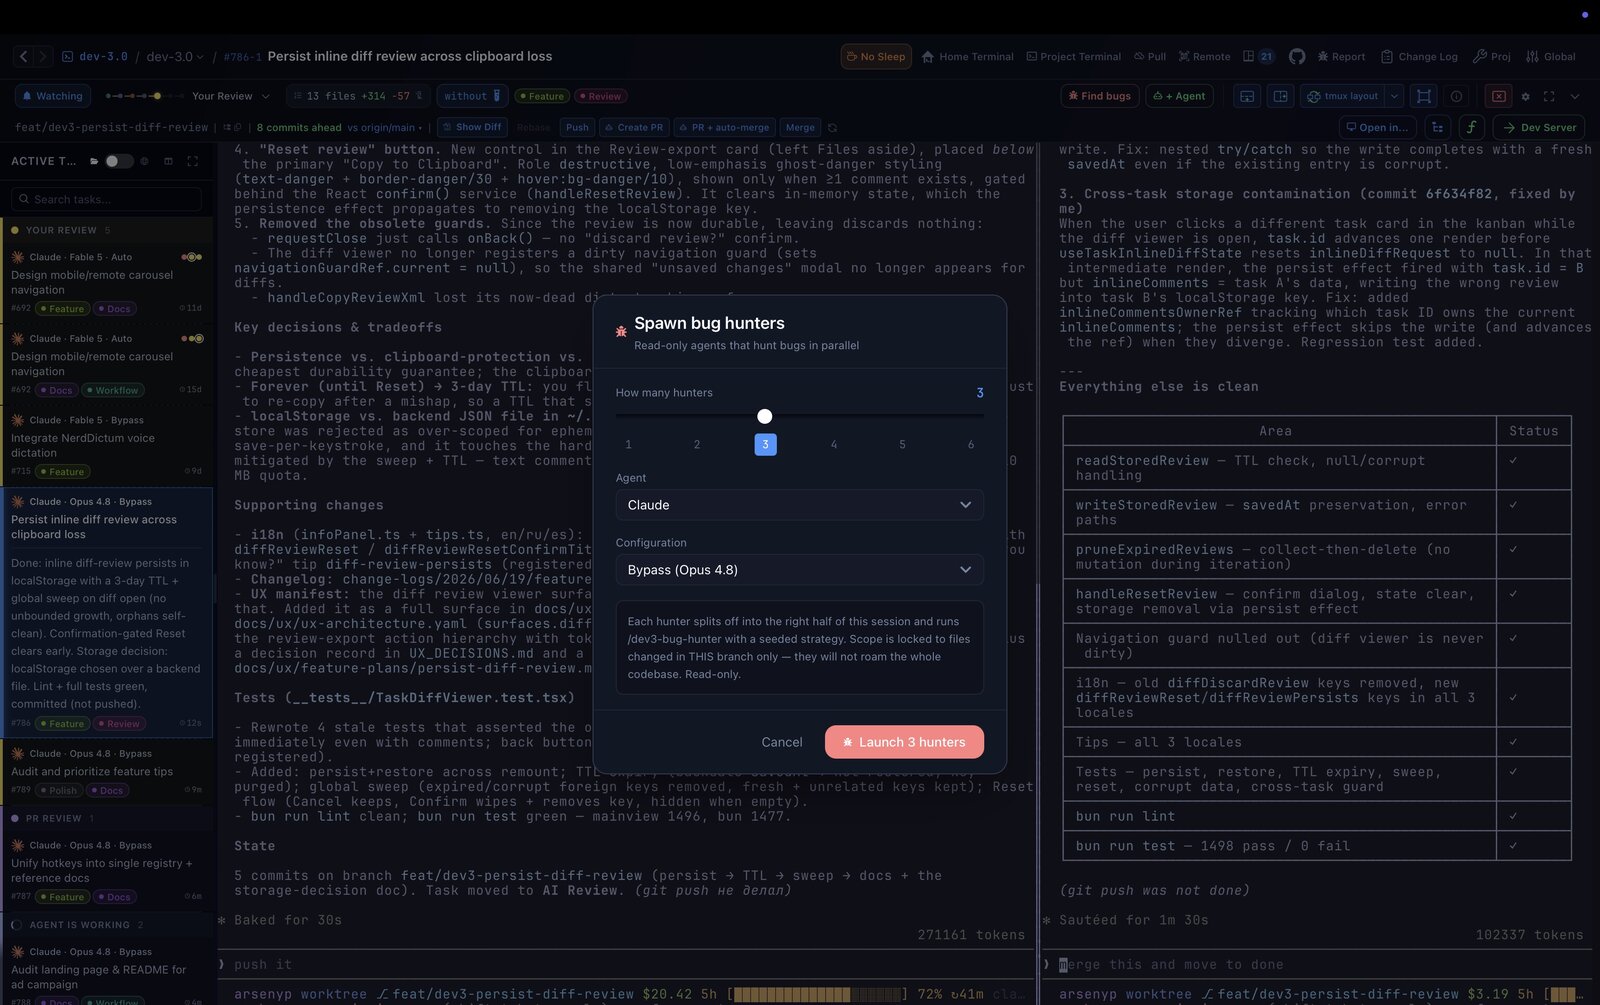Open Global settings sliders
The width and height of the screenshot is (1600, 1005).
(x=1550, y=57)
